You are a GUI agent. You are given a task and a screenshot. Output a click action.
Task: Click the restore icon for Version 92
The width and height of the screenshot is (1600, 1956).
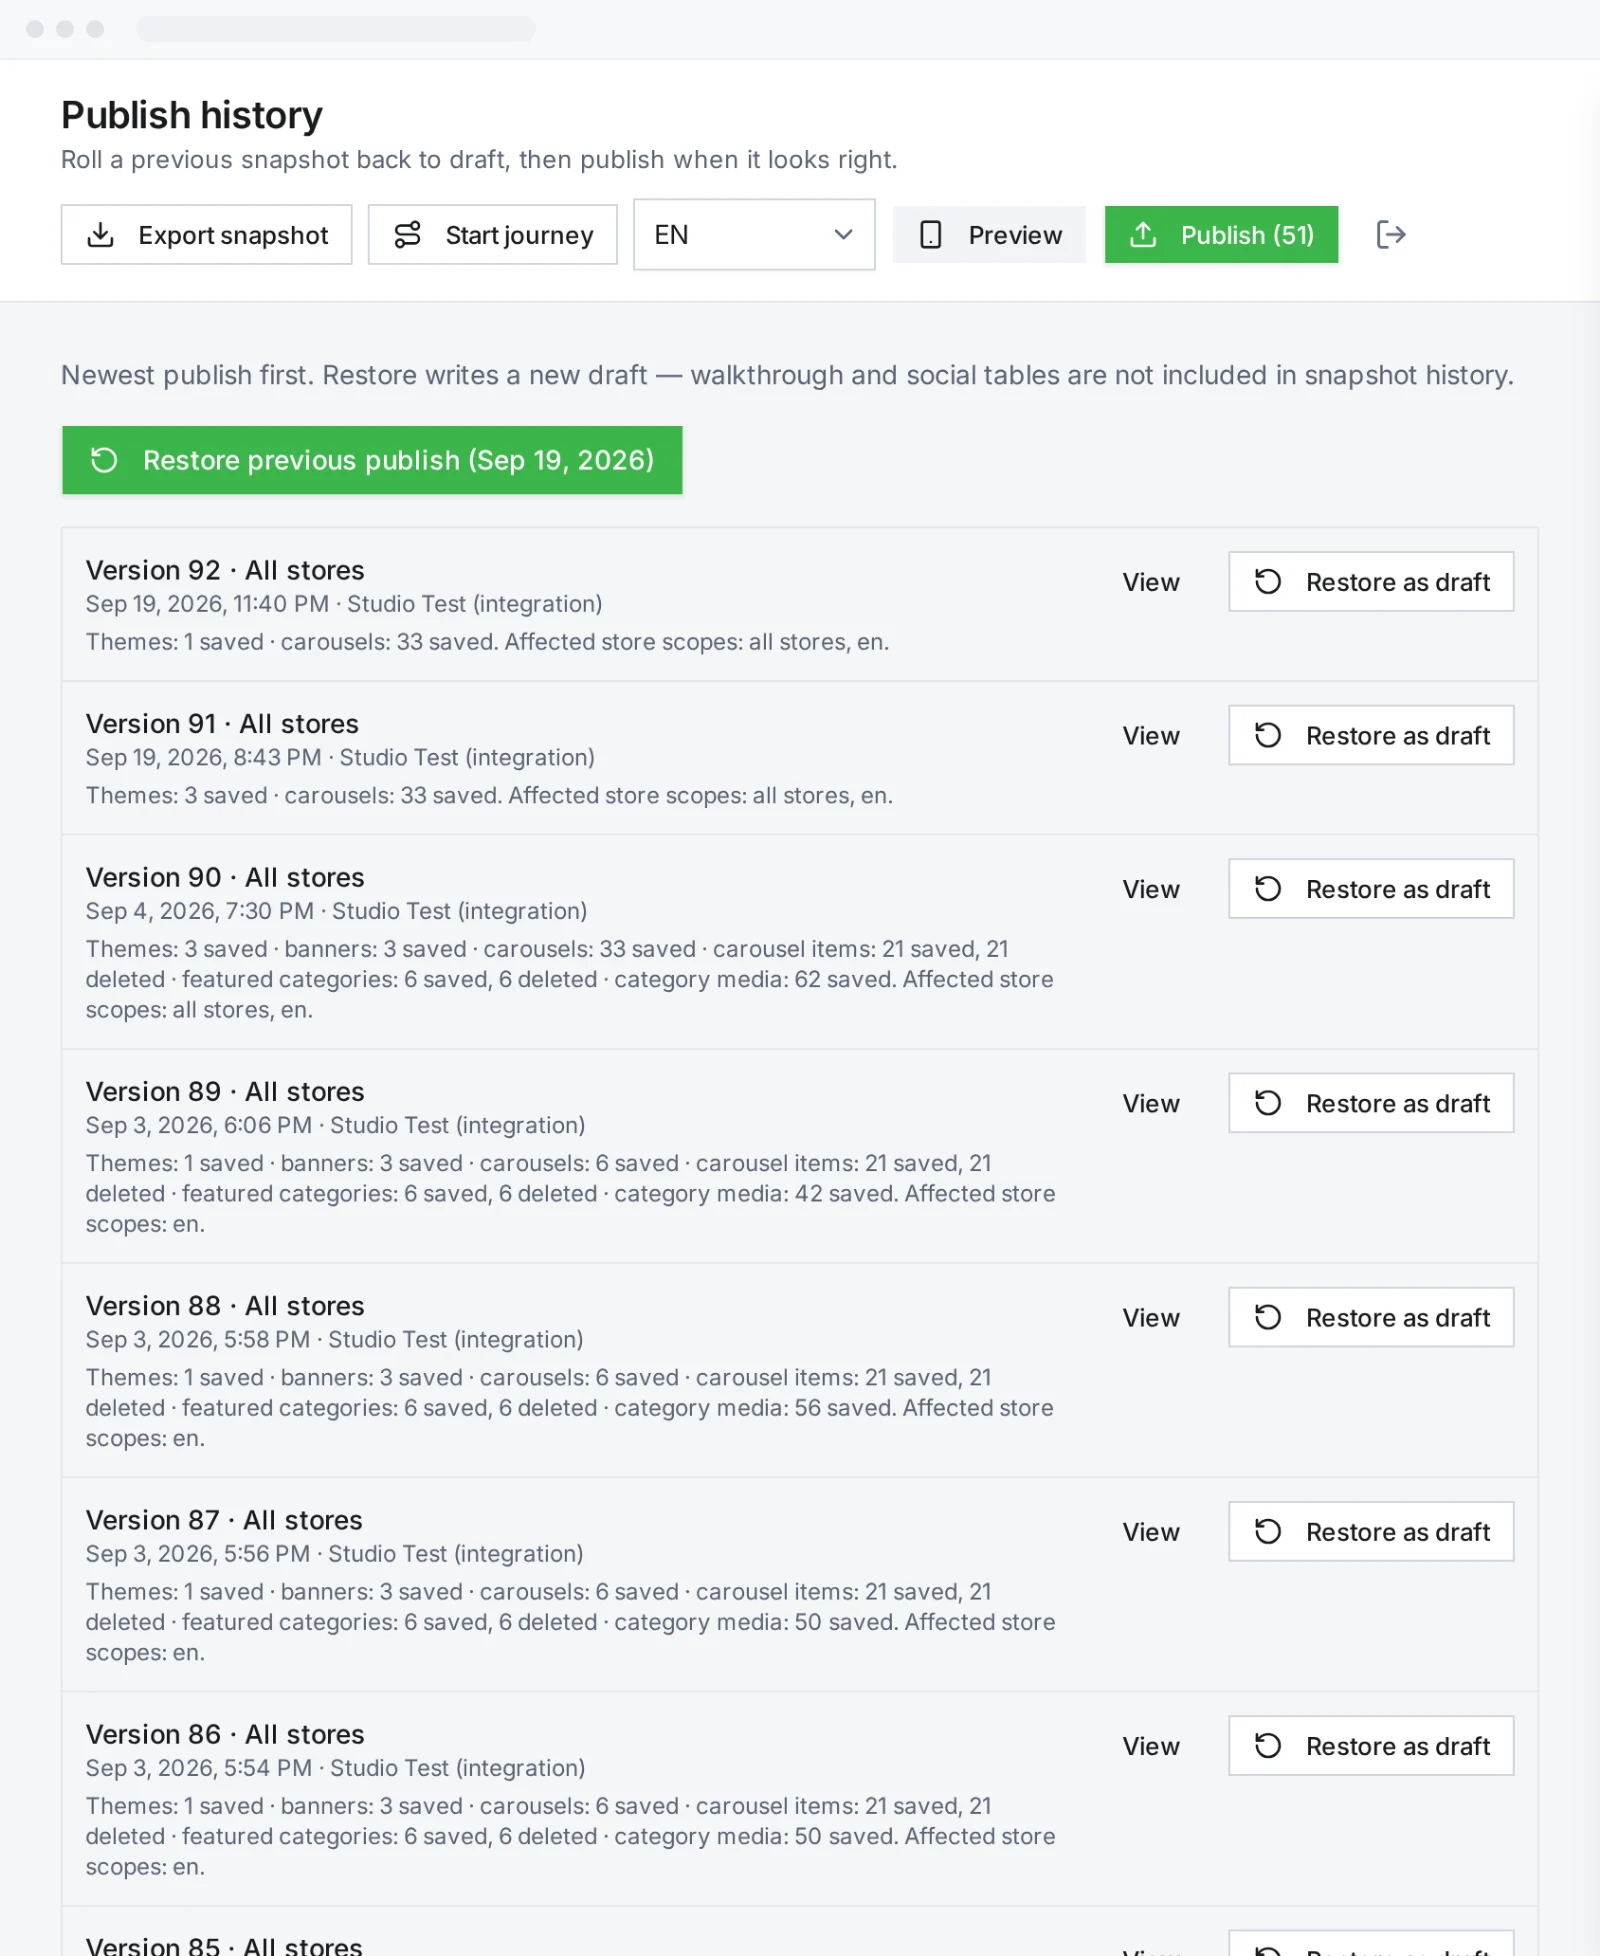pos(1268,582)
